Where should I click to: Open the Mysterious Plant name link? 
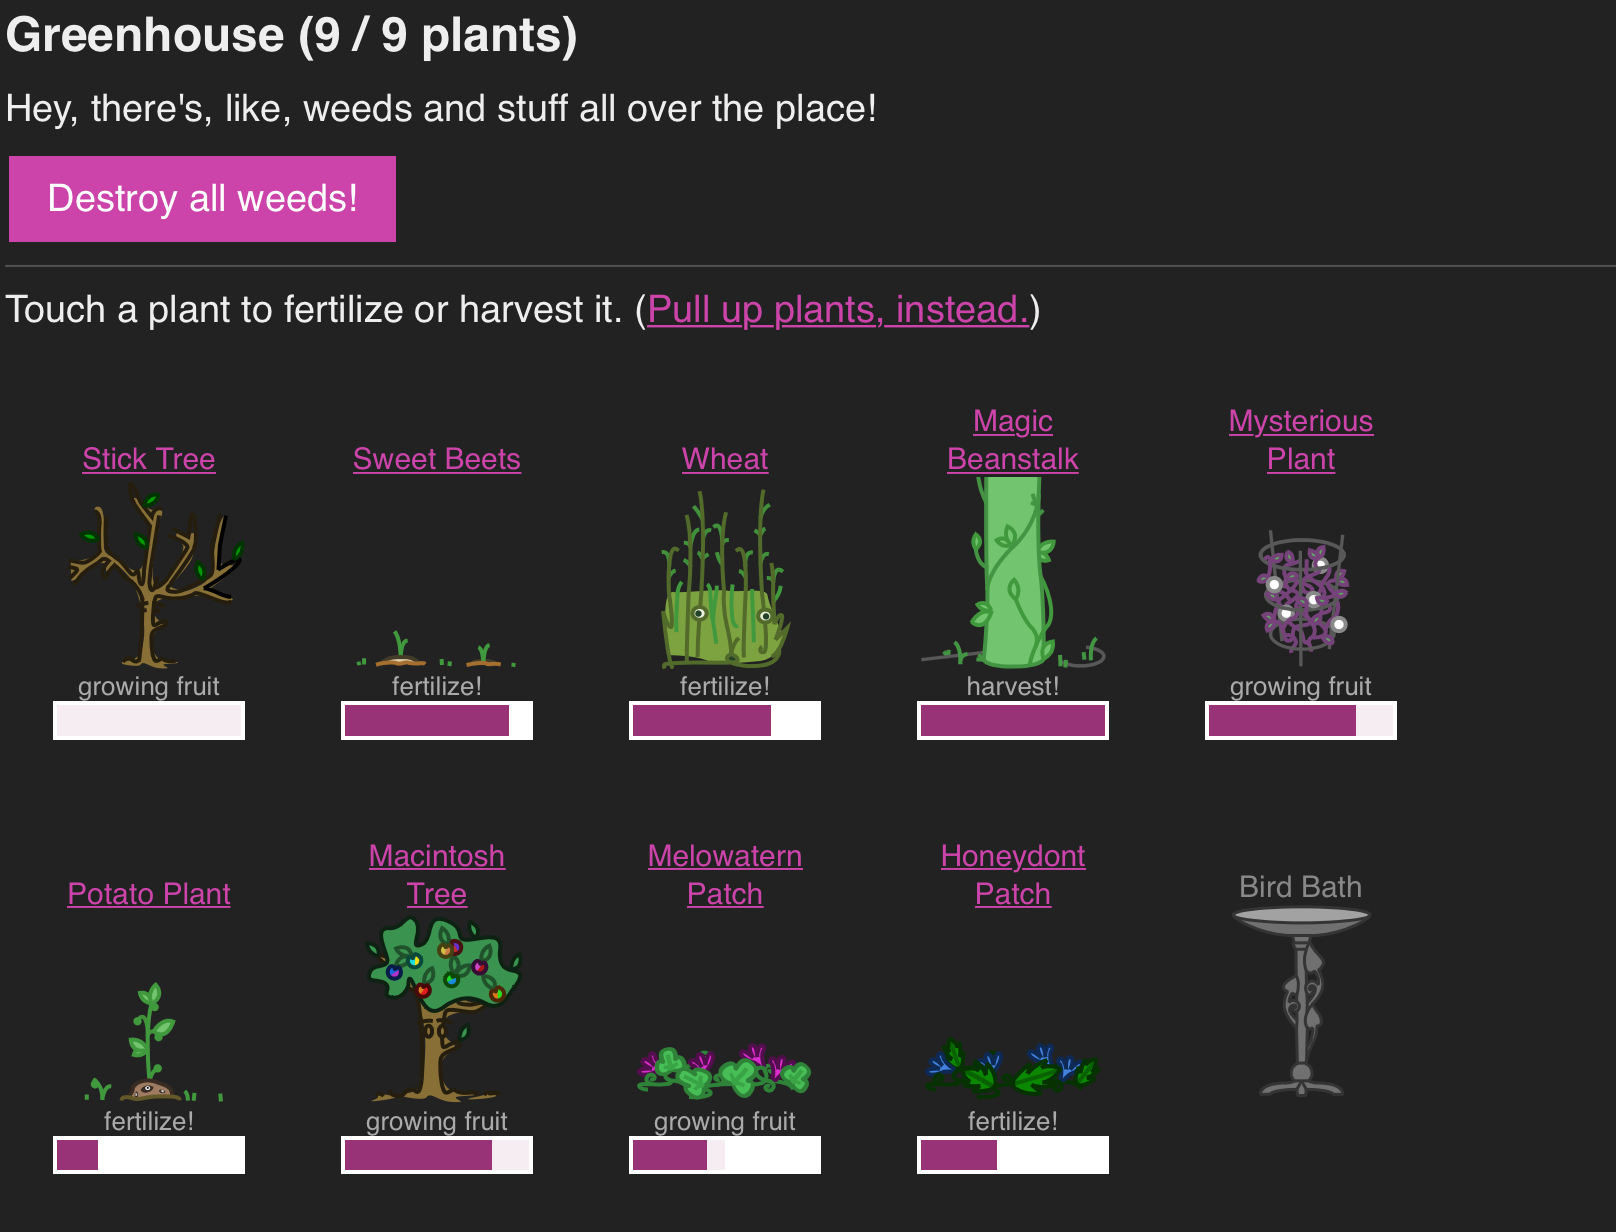(1300, 440)
